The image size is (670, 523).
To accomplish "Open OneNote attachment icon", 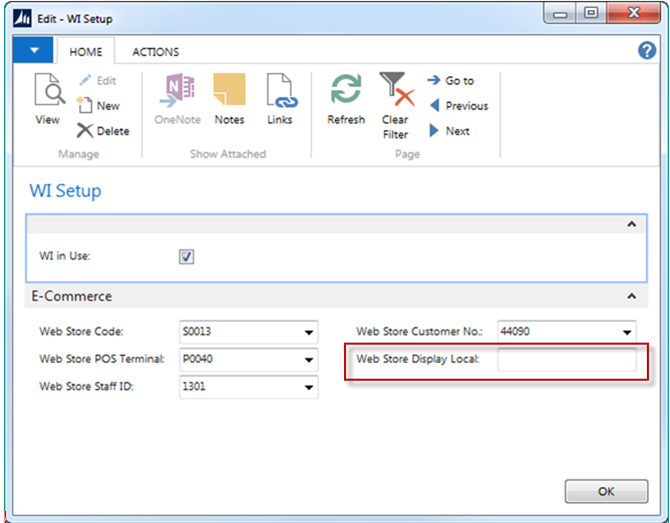I will pyautogui.click(x=177, y=90).
